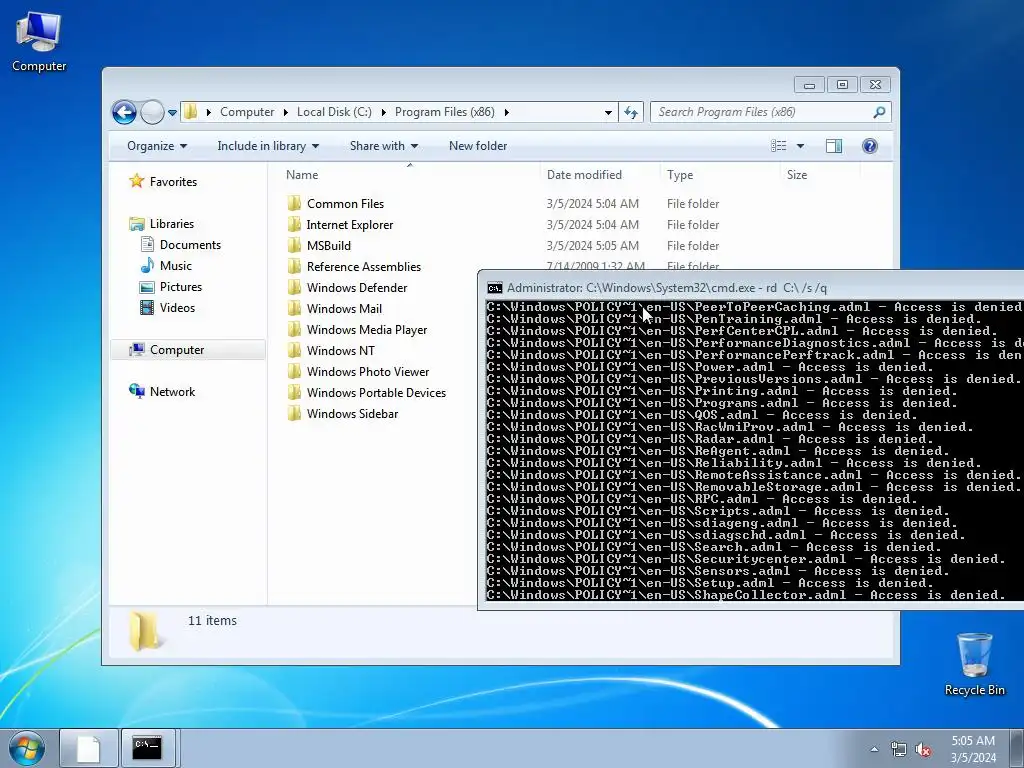
Task: Select the Internet Explorer folder
Action: click(350, 225)
